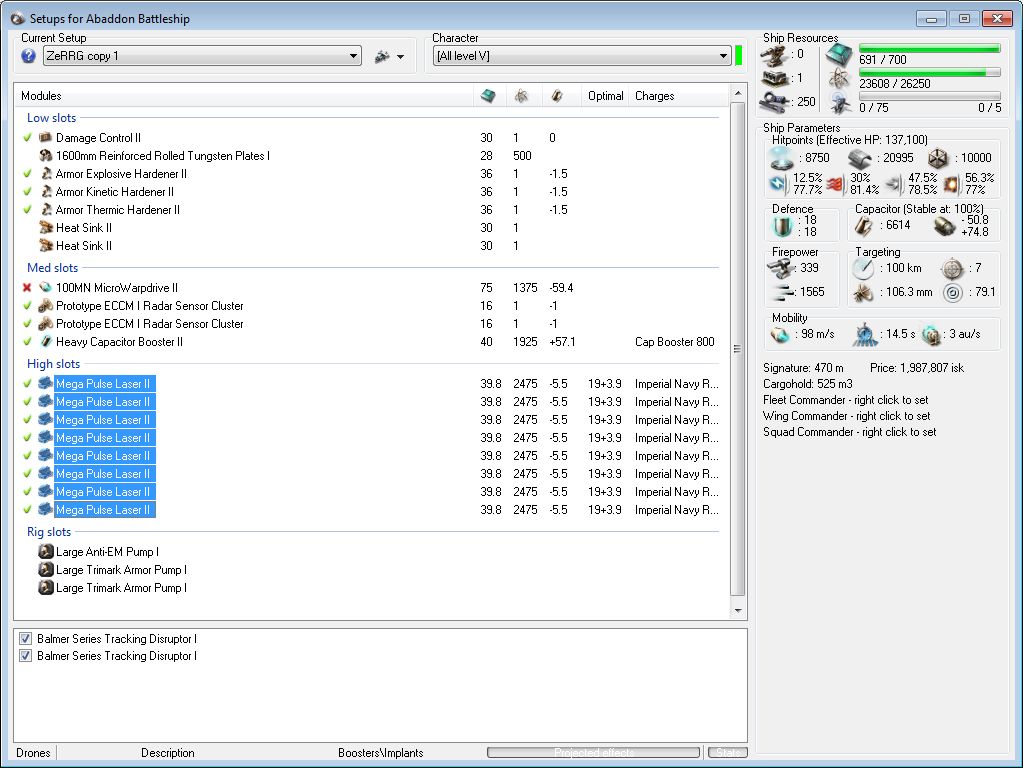Click the Damage Control II module icon

click(45, 138)
